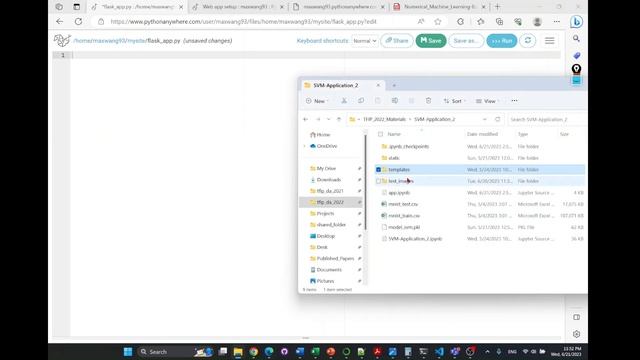Switch to the Web app setup browser tab

coord(238,7)
